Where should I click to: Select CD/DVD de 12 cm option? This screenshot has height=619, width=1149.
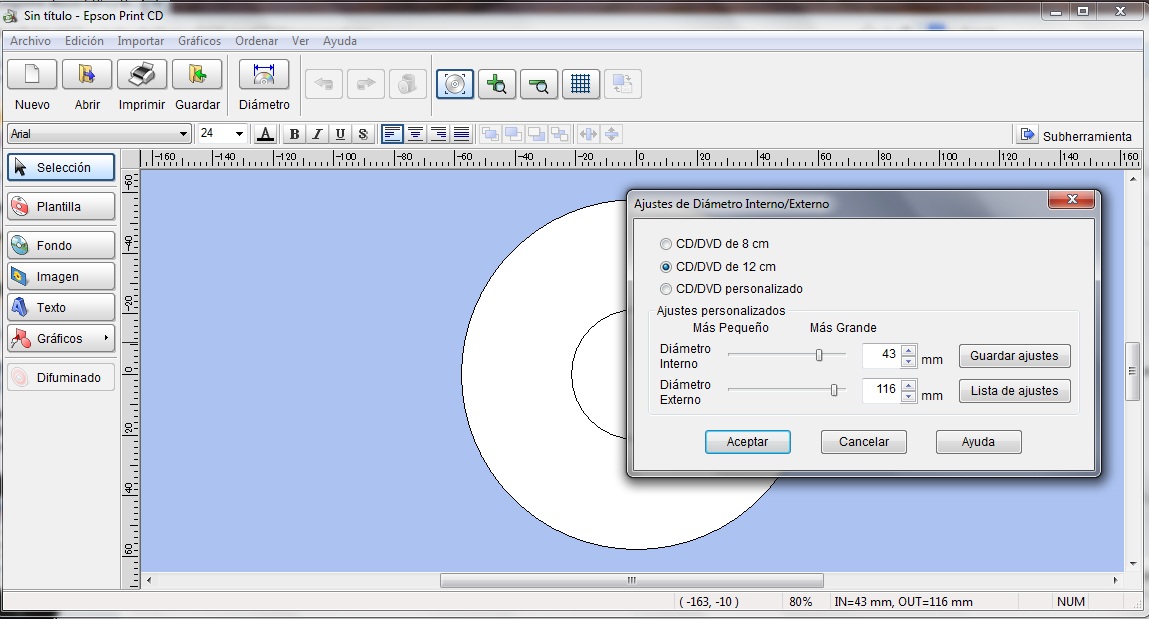pos(665,267)
